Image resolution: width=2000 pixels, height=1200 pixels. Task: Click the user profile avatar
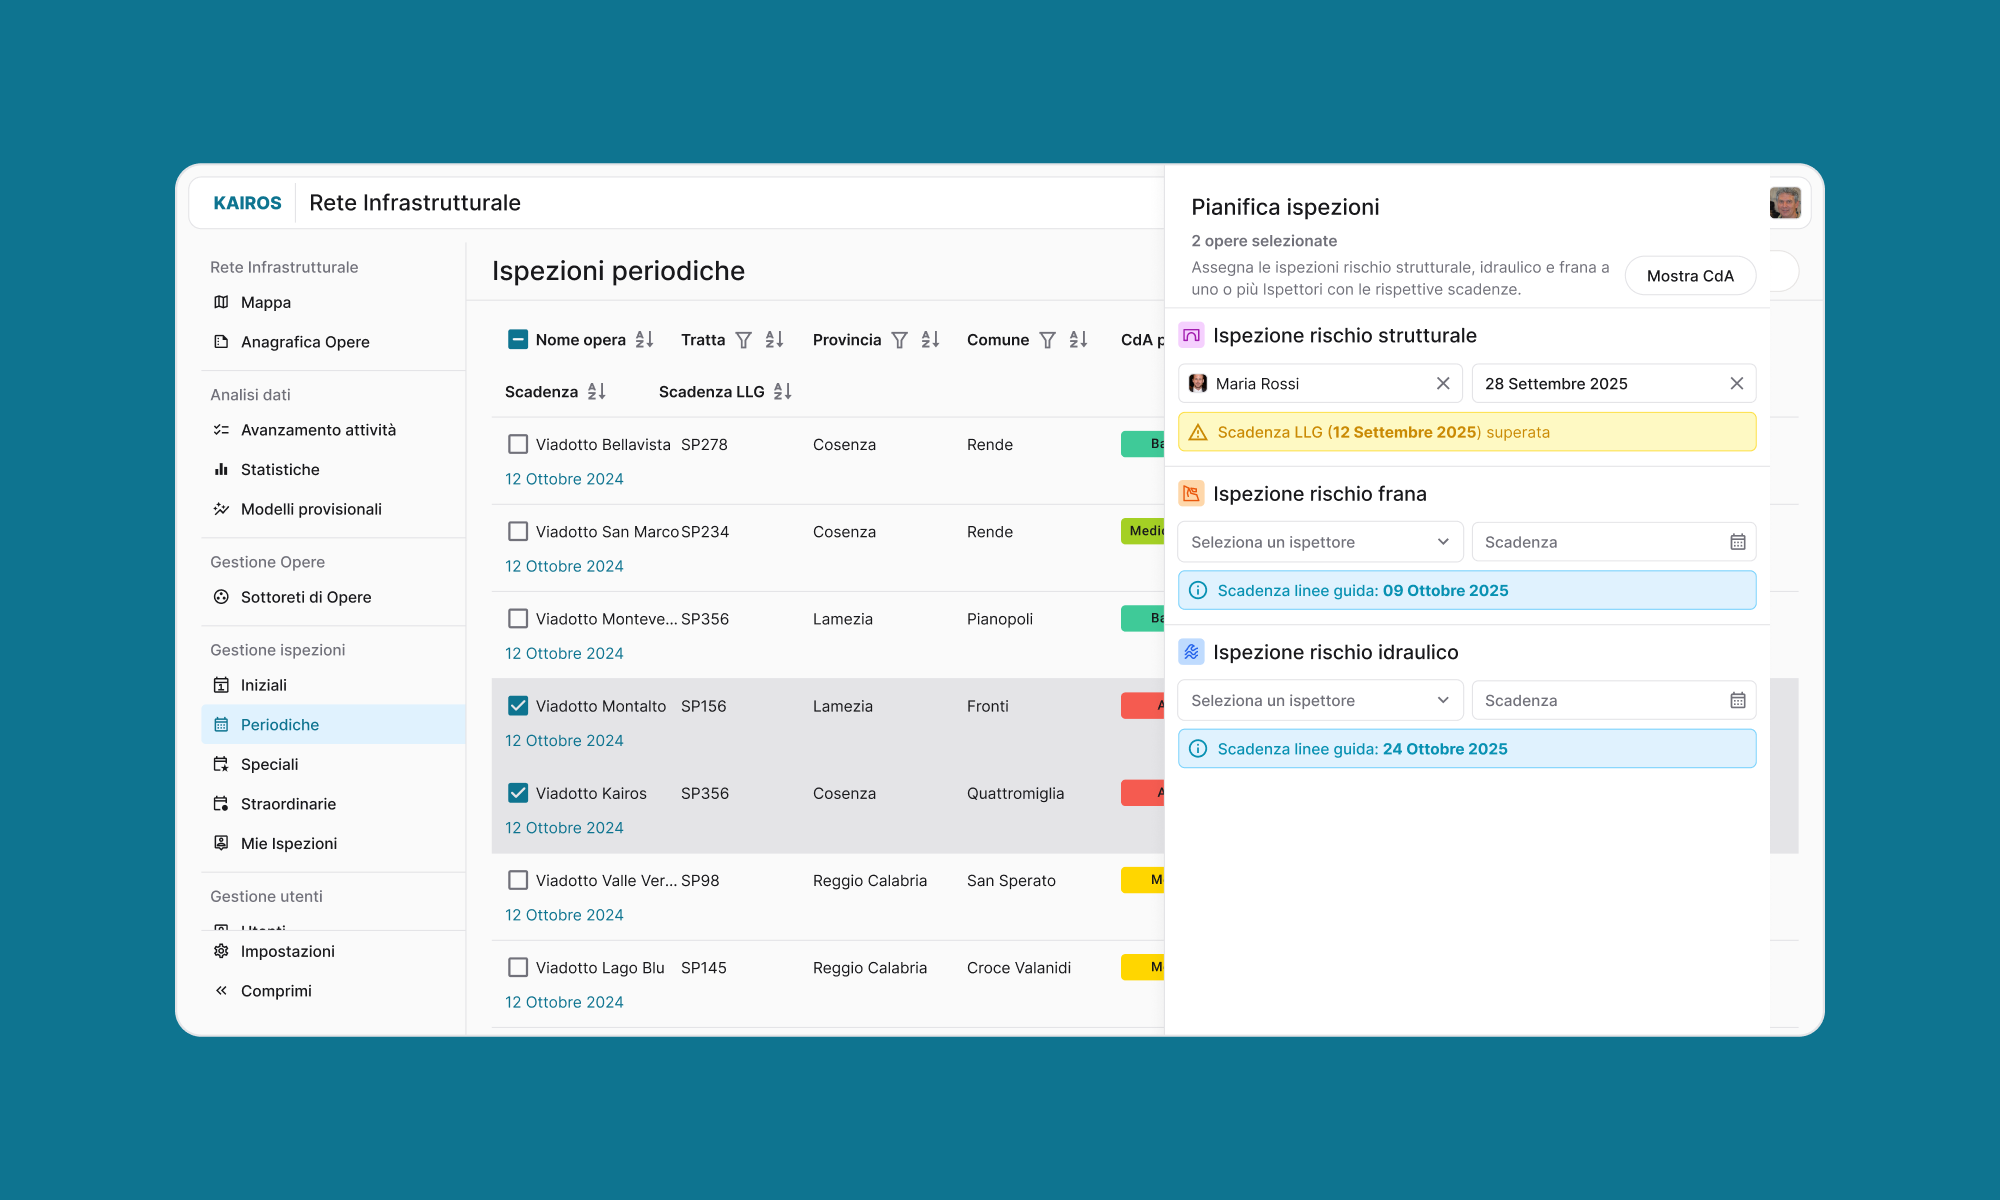[x=1784, y=203]
